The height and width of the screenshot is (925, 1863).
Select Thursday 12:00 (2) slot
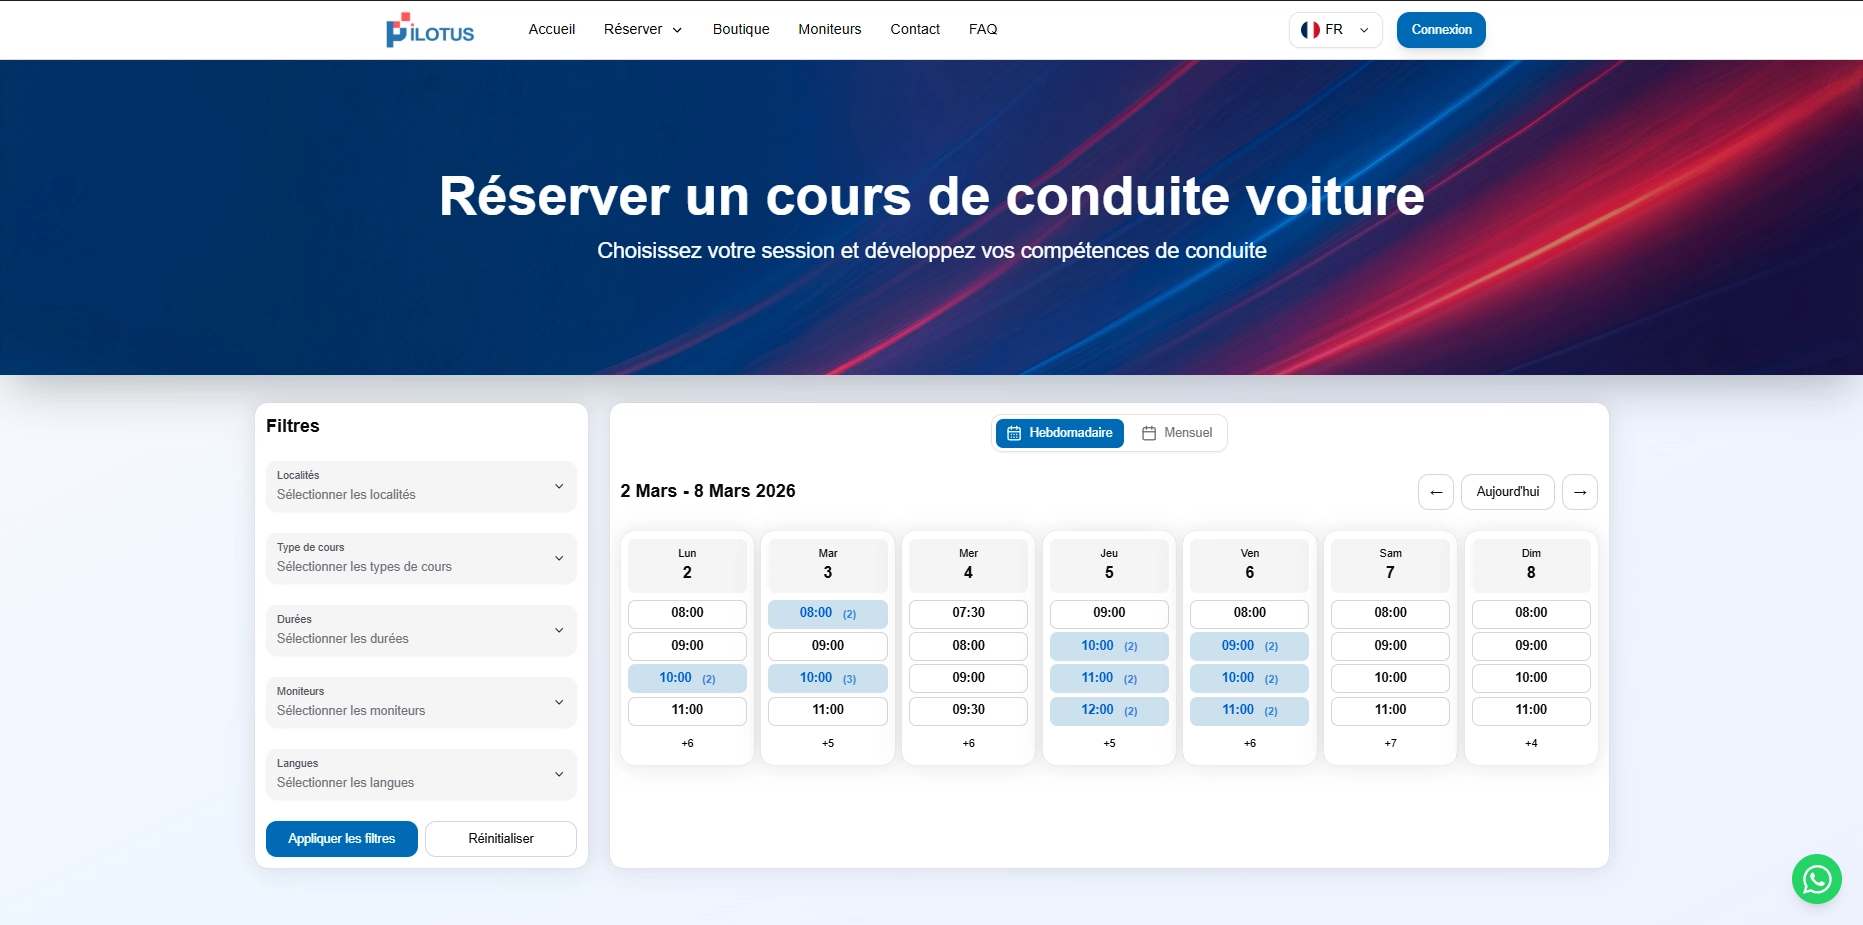coord(1109,710)
